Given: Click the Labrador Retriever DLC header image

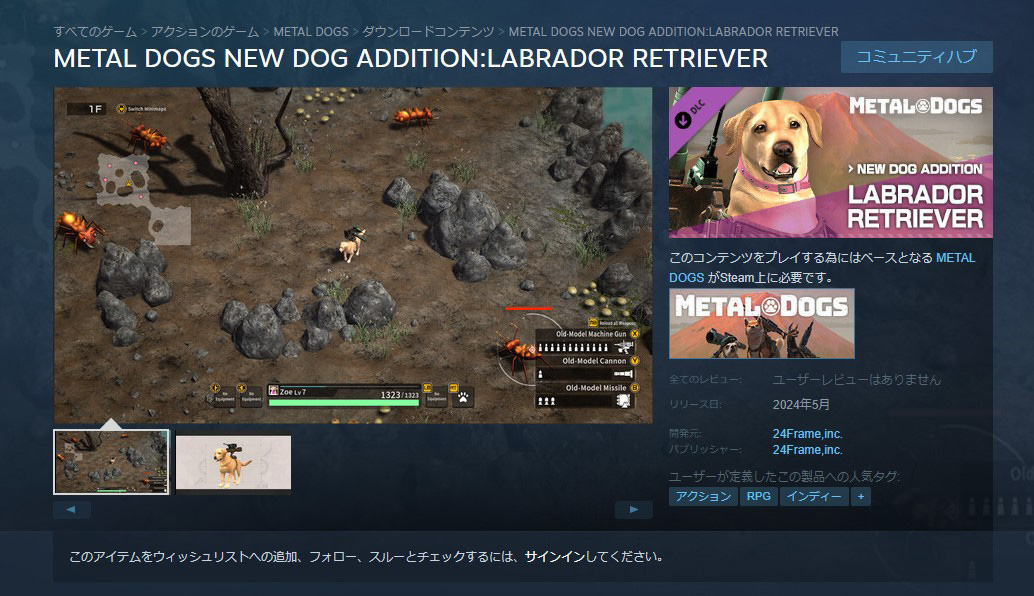Looking at the screenshot, I should (831, 162).
